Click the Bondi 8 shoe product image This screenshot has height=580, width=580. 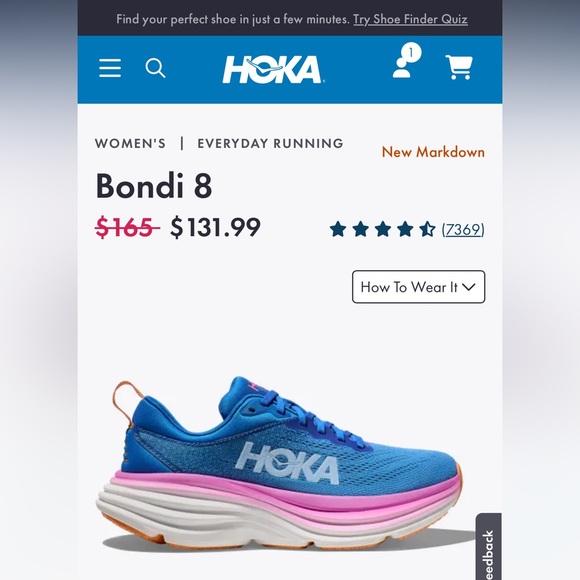coord(279,462)
